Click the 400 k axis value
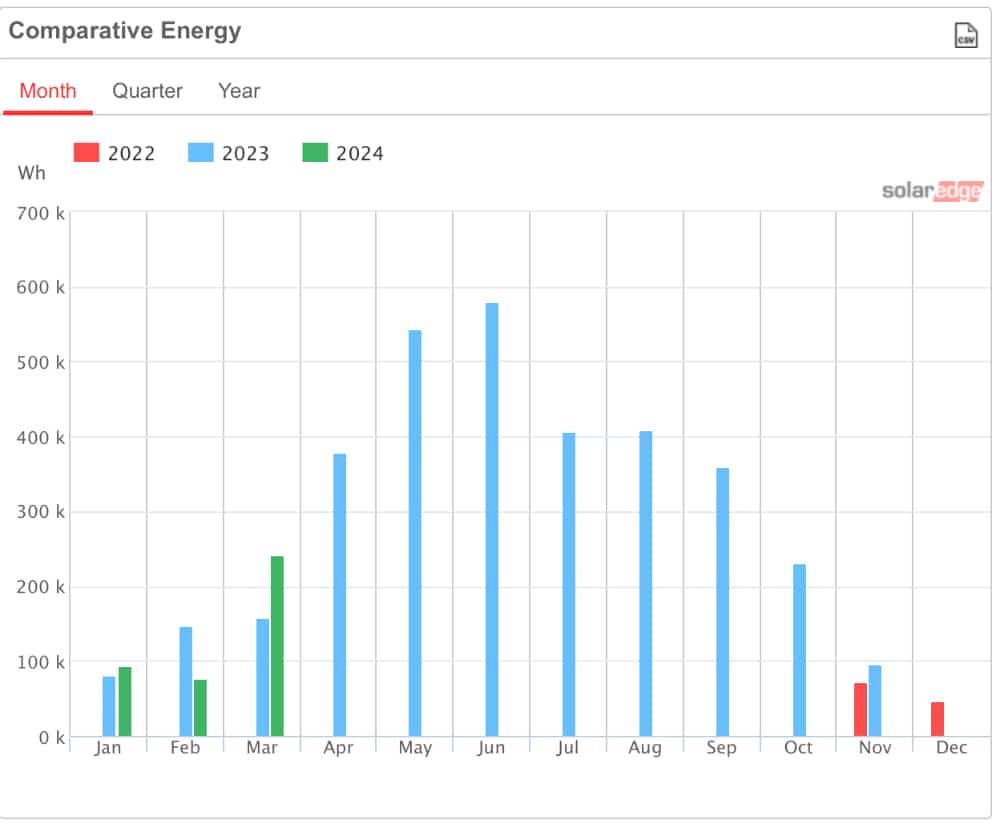Image resolution: width=1000 pixels, height=824 pixels. point(41,438)
